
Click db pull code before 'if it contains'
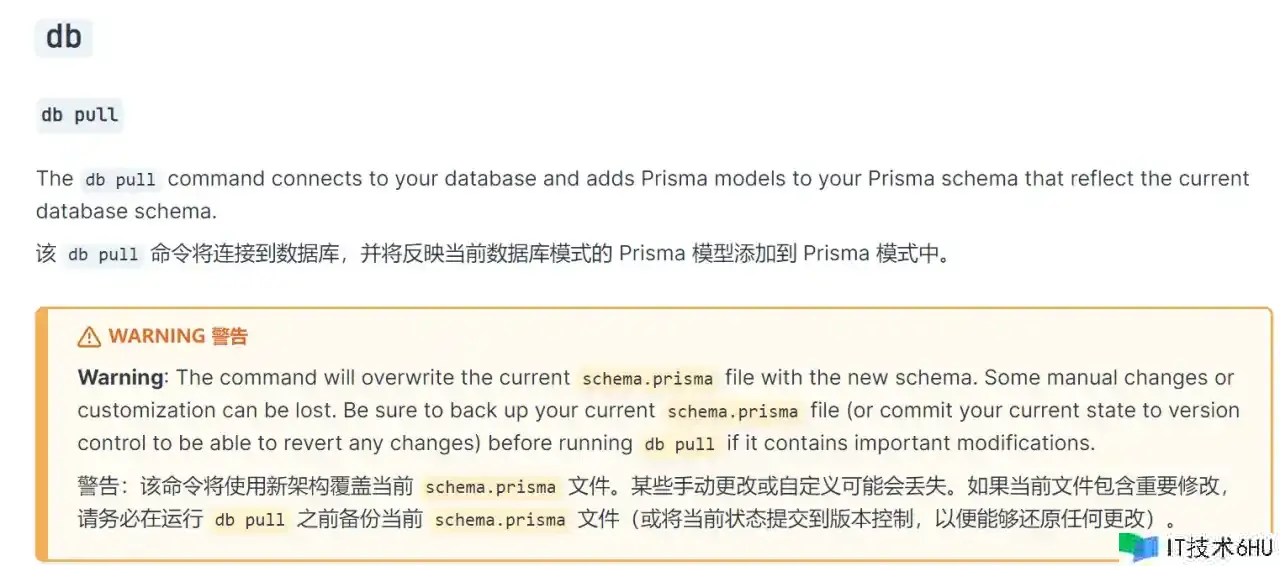[679, 443]
